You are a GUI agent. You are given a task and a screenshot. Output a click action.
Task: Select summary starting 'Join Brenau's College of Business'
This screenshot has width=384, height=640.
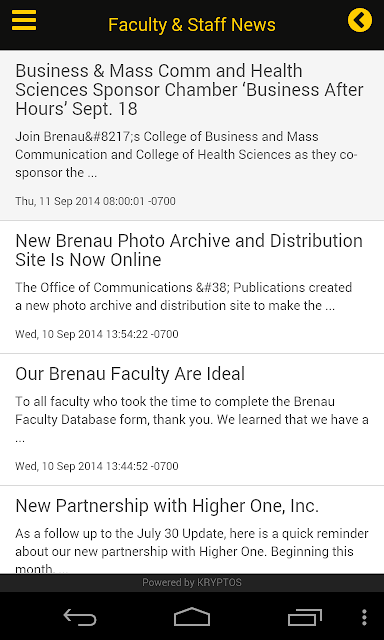tap(186, 154)
